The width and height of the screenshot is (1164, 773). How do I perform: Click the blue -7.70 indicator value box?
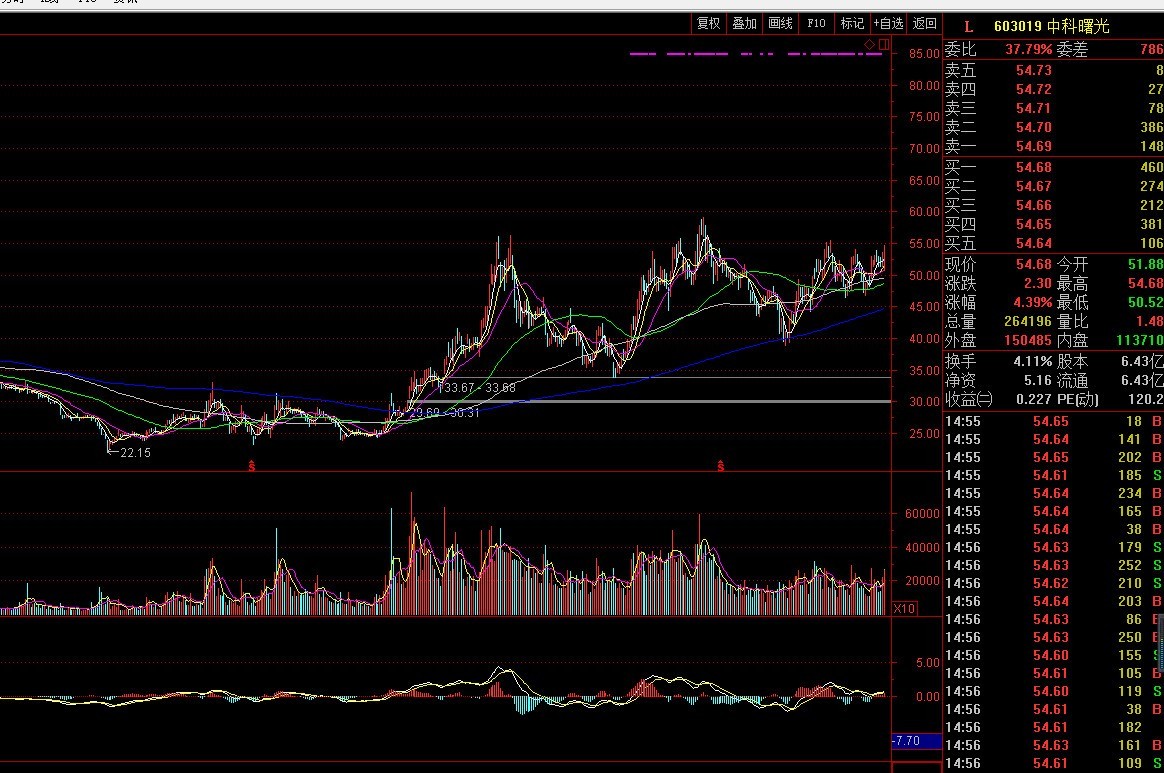point(917,741)
